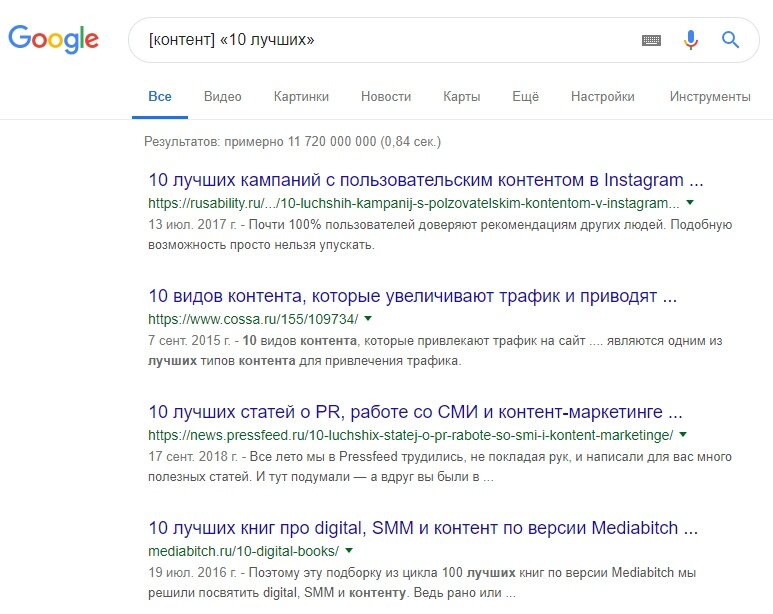Expand dropdown arrow next to rusability.ru URL
Screen dimensions: 773x614
[x=690, y=202]
